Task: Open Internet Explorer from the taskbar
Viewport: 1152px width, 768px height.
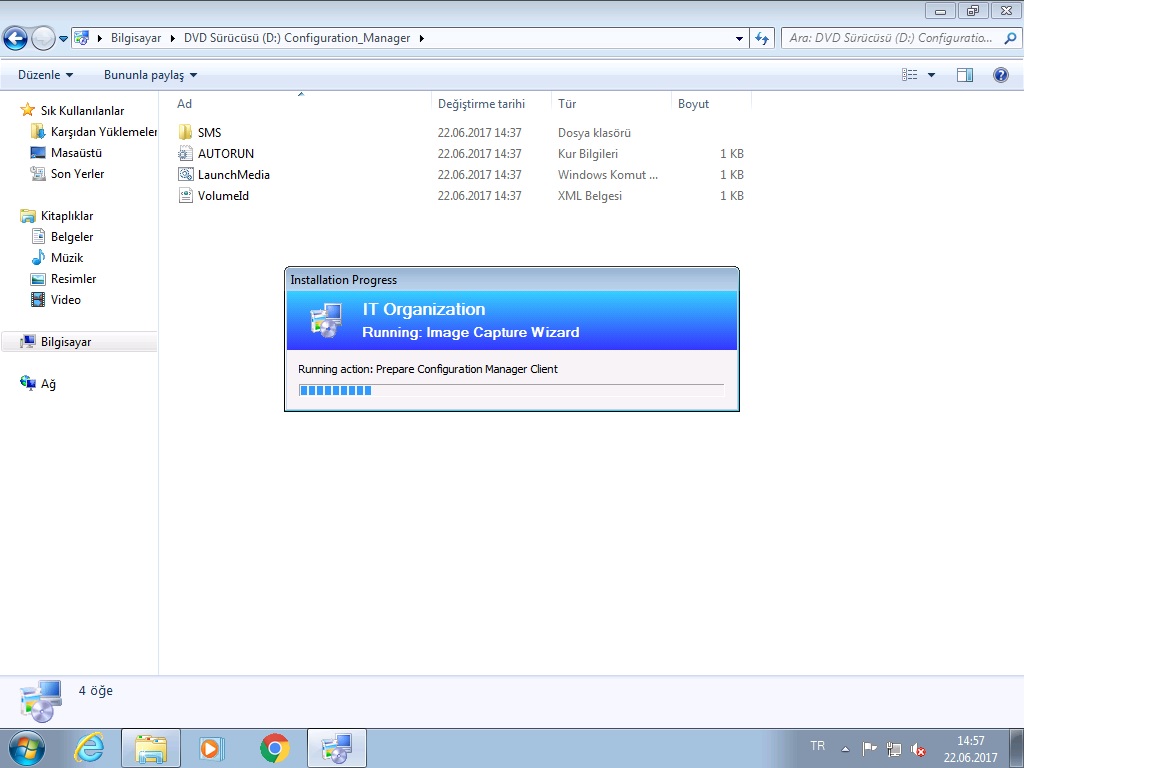Action: (x=89, y=747)
